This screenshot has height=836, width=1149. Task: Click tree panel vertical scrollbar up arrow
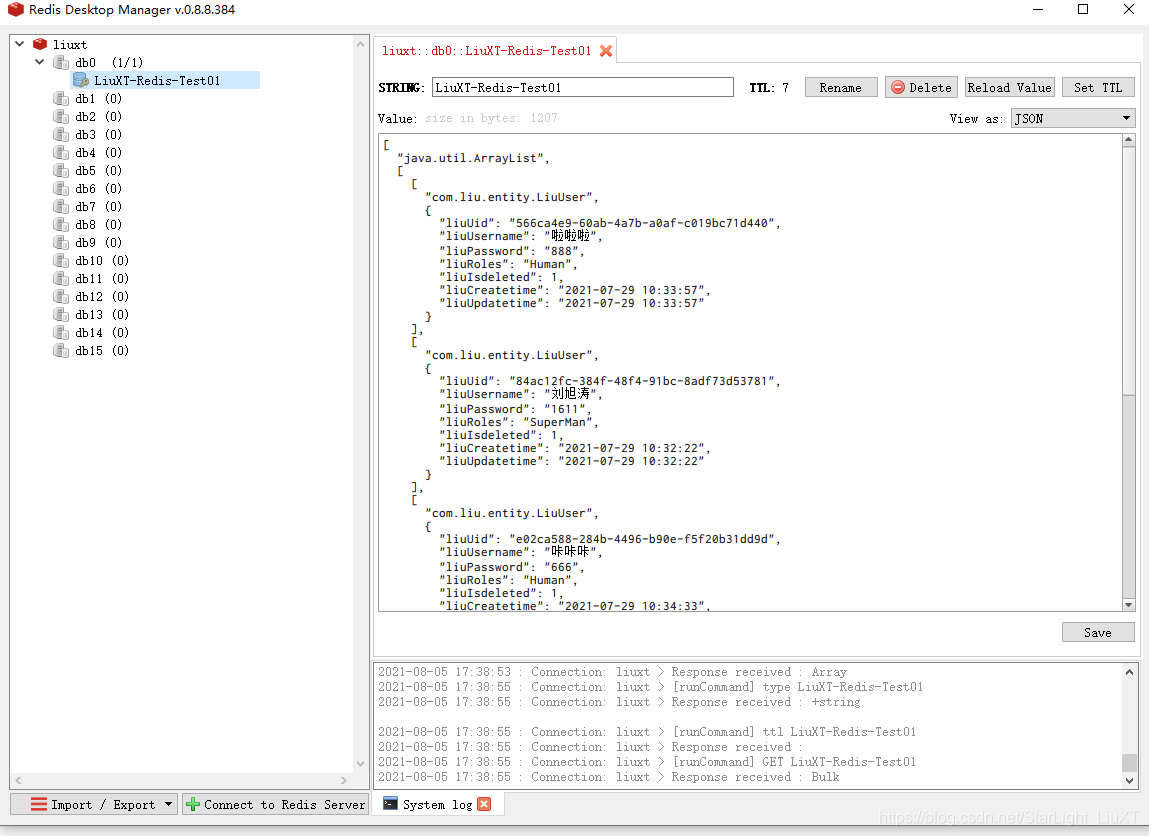coord(360,44)
